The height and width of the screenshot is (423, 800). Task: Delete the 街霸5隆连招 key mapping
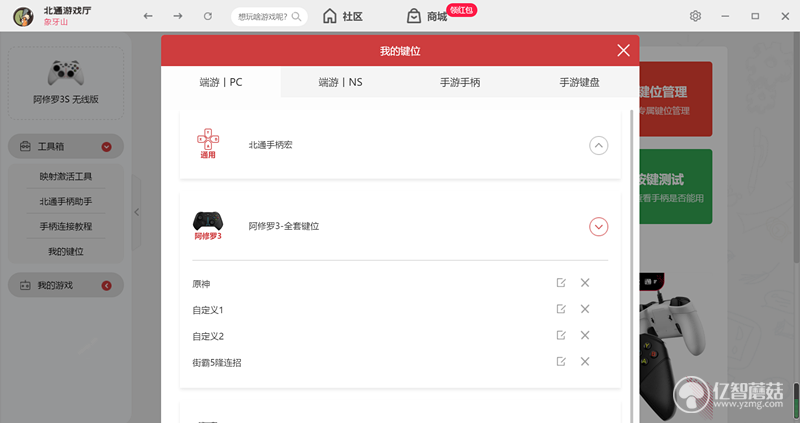(x=585, y=361)
